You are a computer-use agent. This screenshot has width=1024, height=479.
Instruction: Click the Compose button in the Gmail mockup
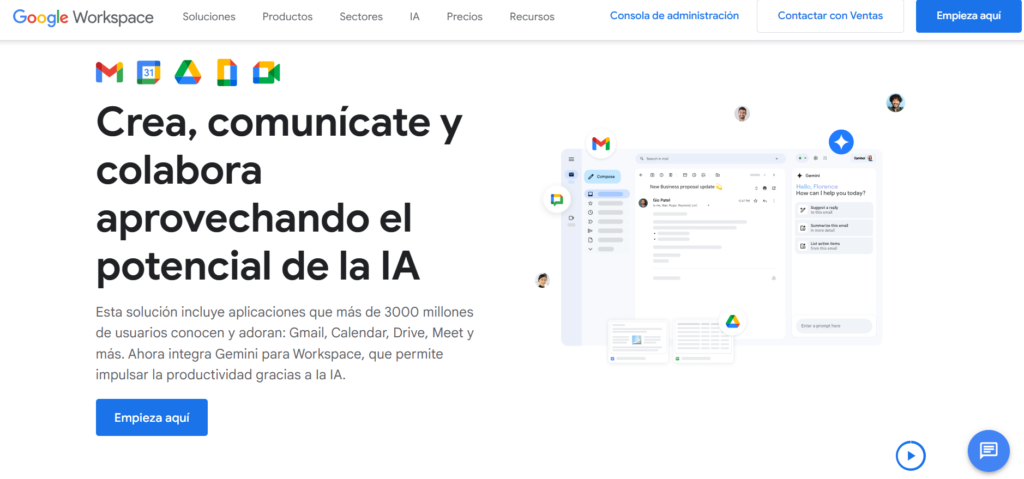click(602, 176)
